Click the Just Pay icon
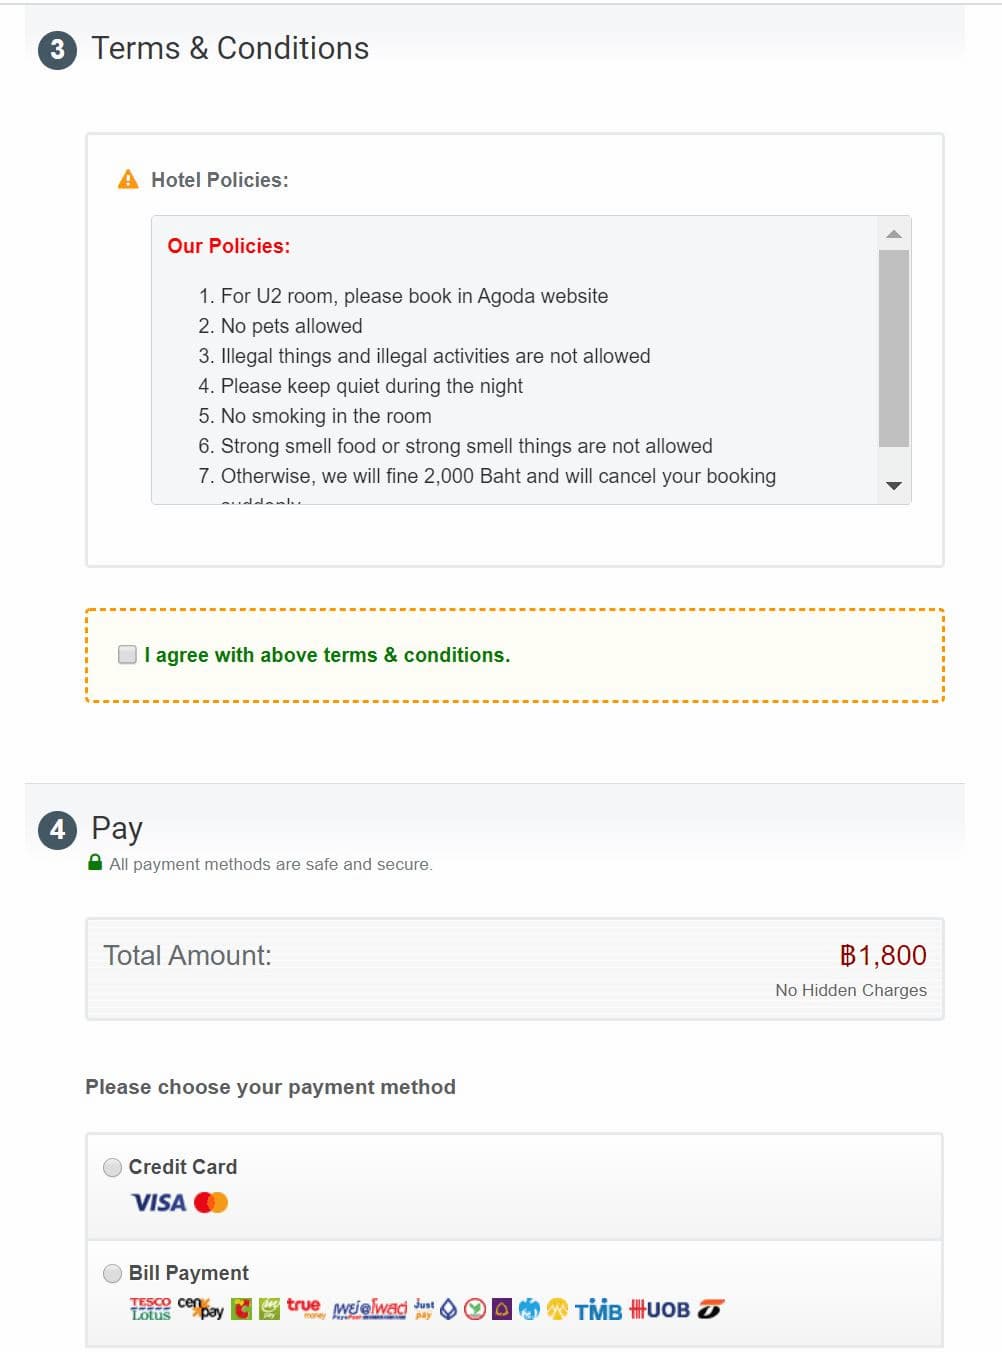 [x=424, y=1308]
